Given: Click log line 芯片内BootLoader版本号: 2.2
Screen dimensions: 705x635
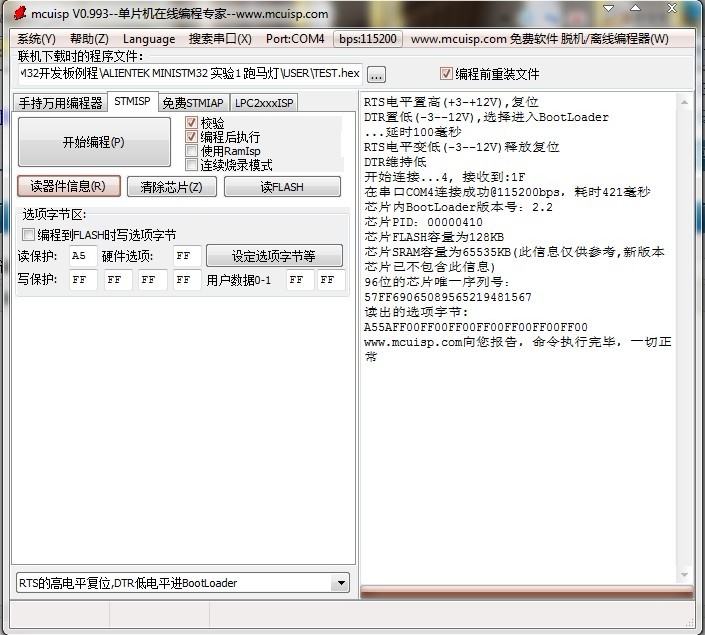Looking at the screenshot, I should (458, 207).
